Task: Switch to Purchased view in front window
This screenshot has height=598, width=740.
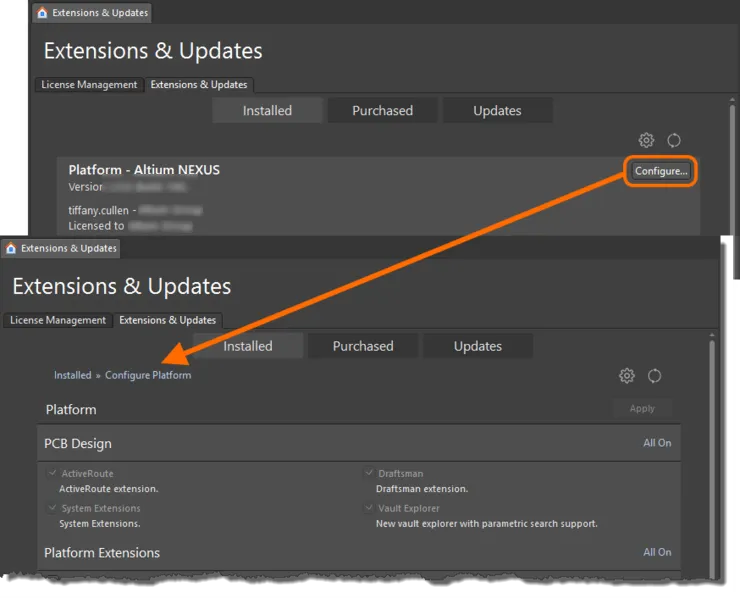Action: pyautogui.click(x=363, y=346)
